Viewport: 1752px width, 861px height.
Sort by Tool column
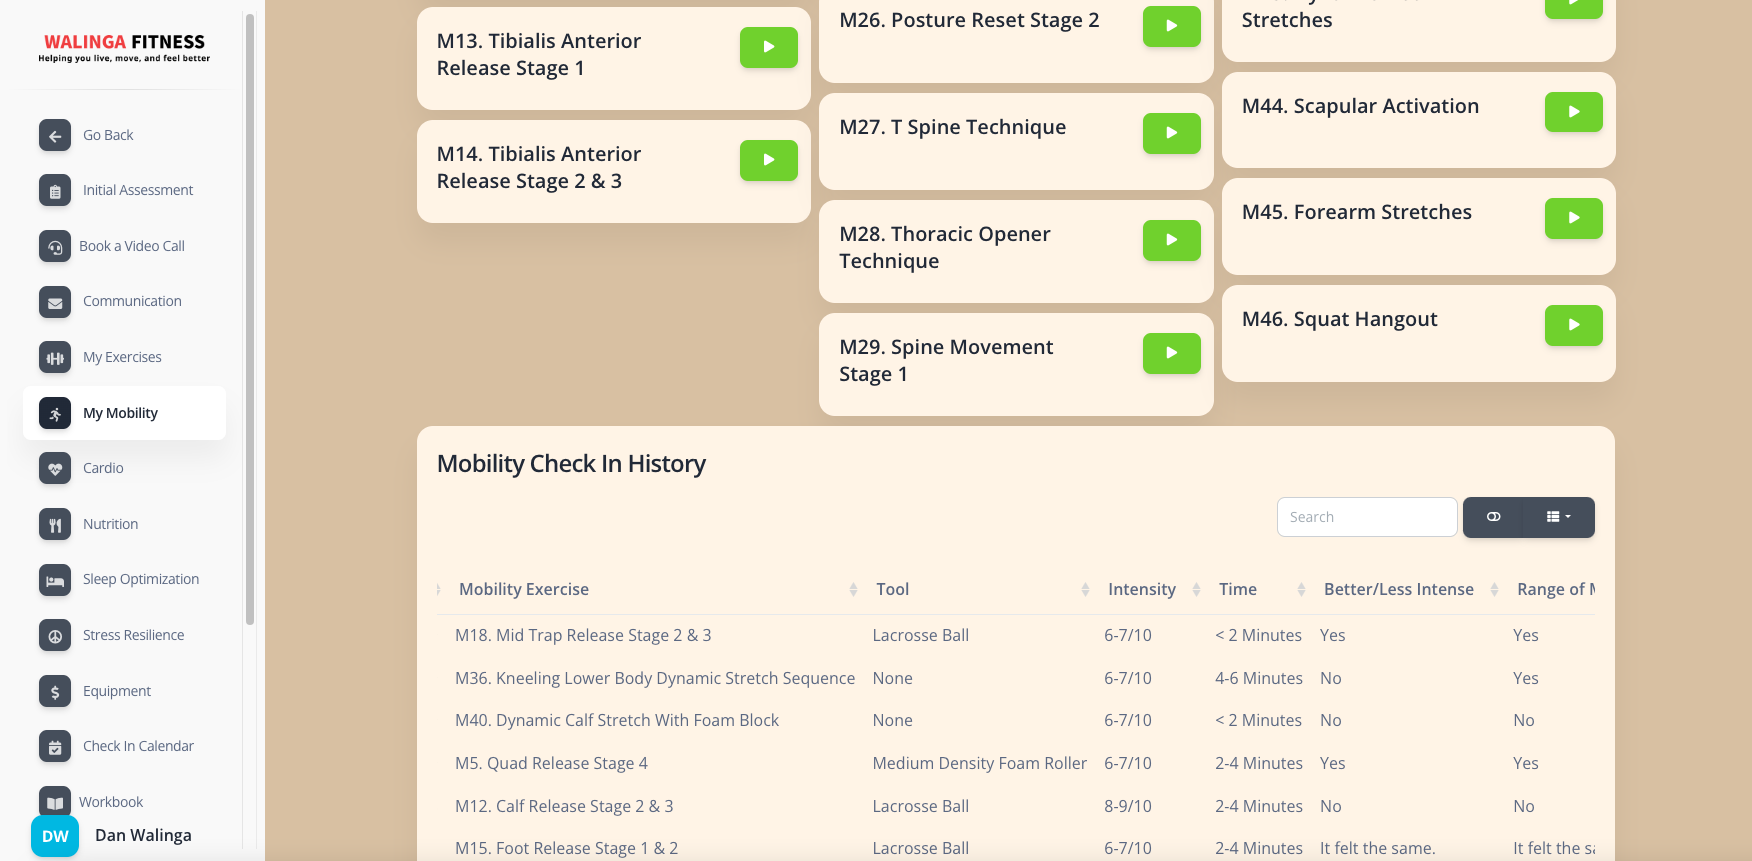[x=982, y=590]
